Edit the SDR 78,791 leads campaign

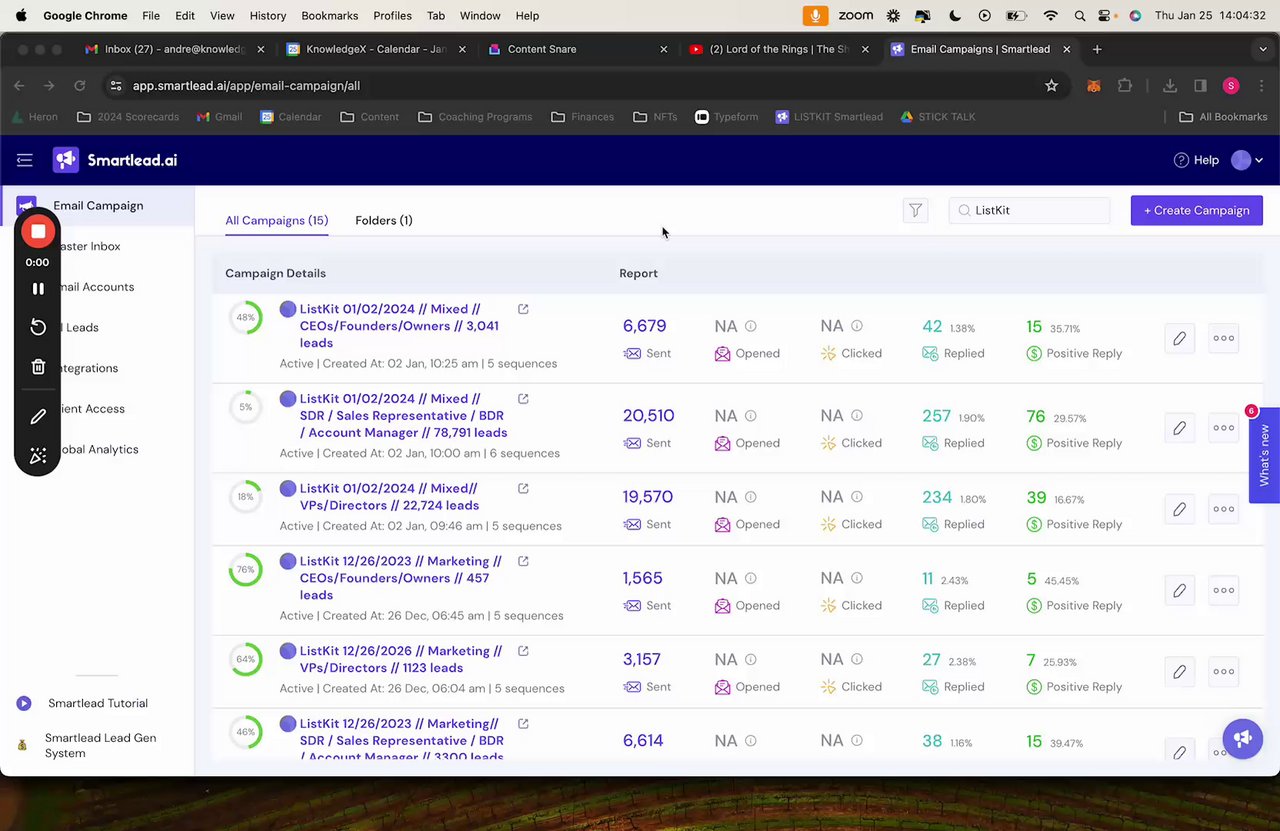[1180, 428]
